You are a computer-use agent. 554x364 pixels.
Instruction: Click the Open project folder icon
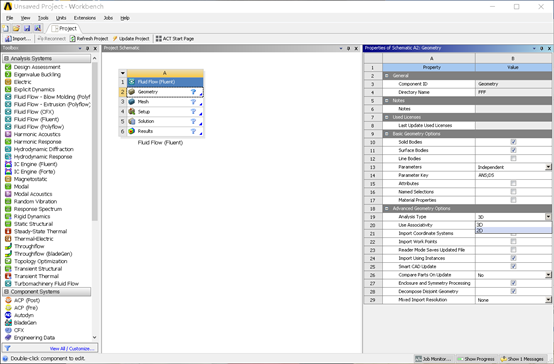16,28
